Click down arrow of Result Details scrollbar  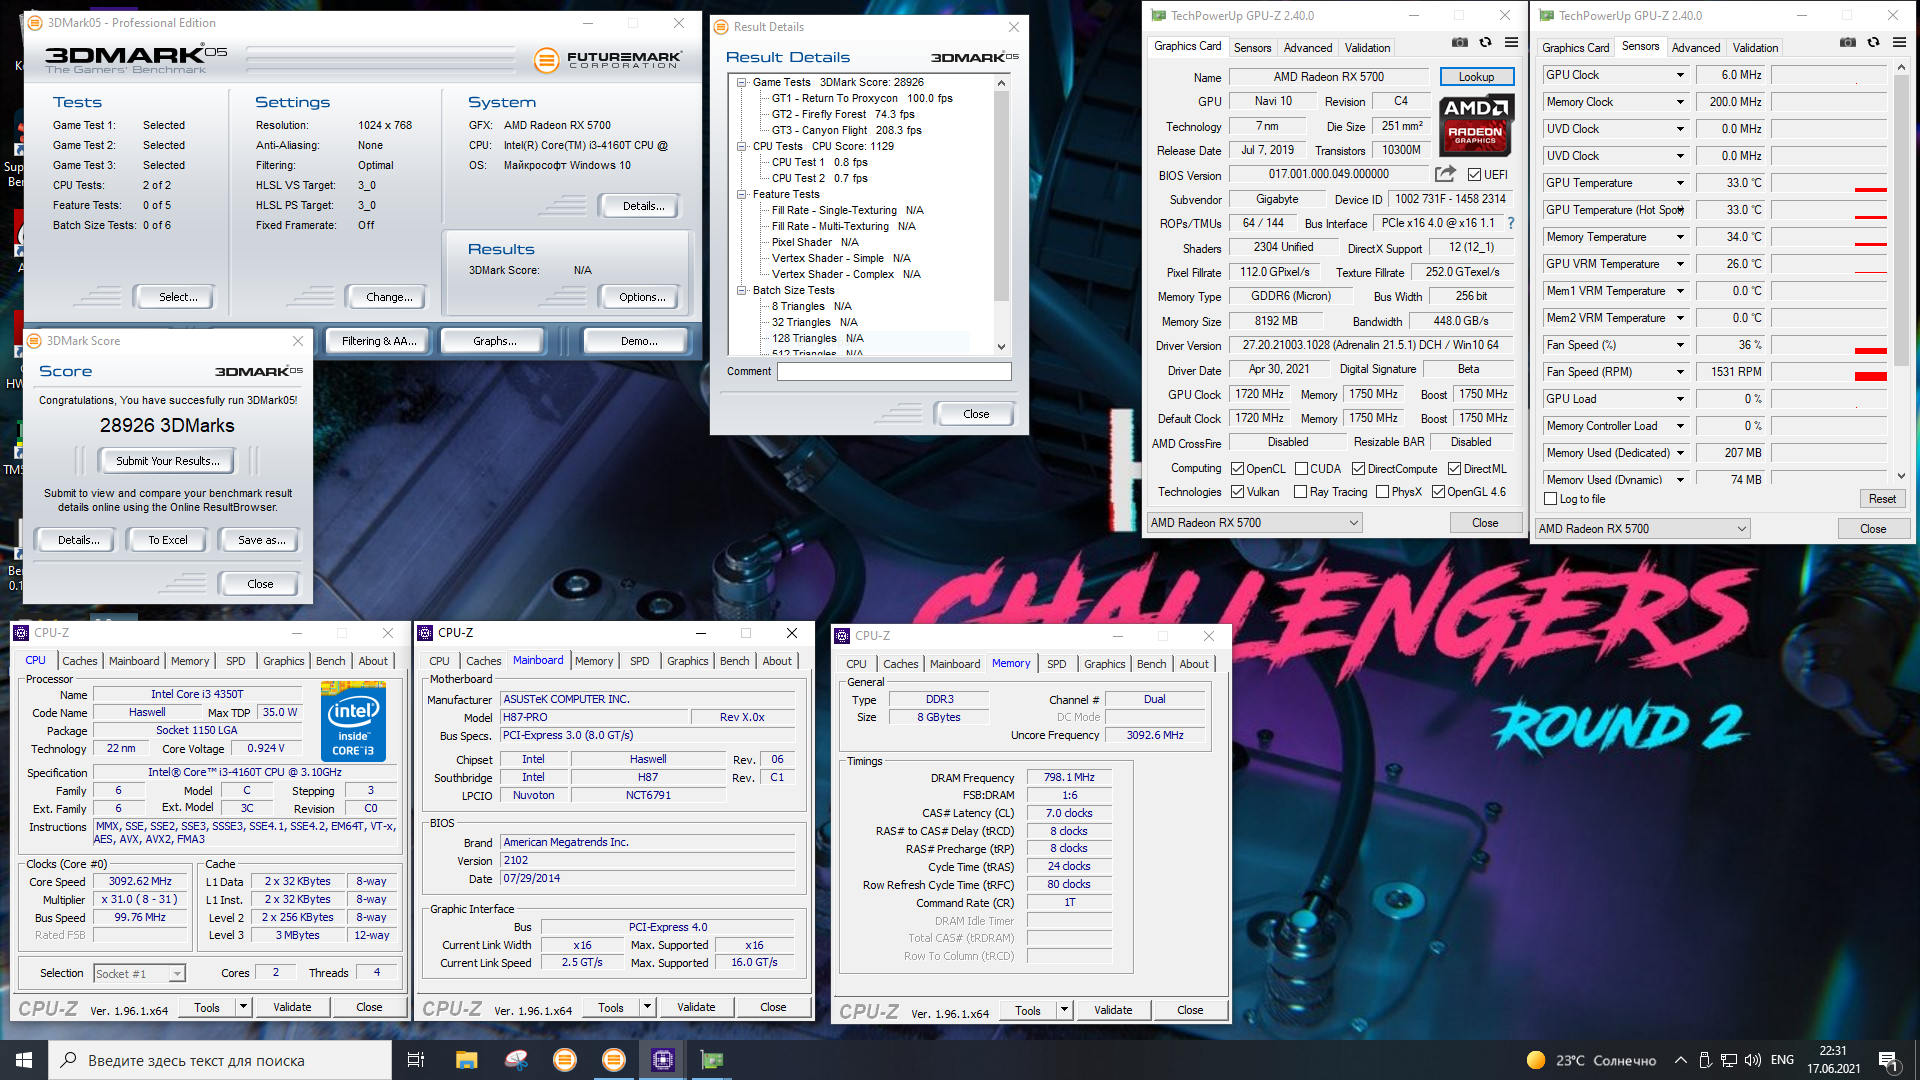pyautogui.click(x=1001, y=347)
